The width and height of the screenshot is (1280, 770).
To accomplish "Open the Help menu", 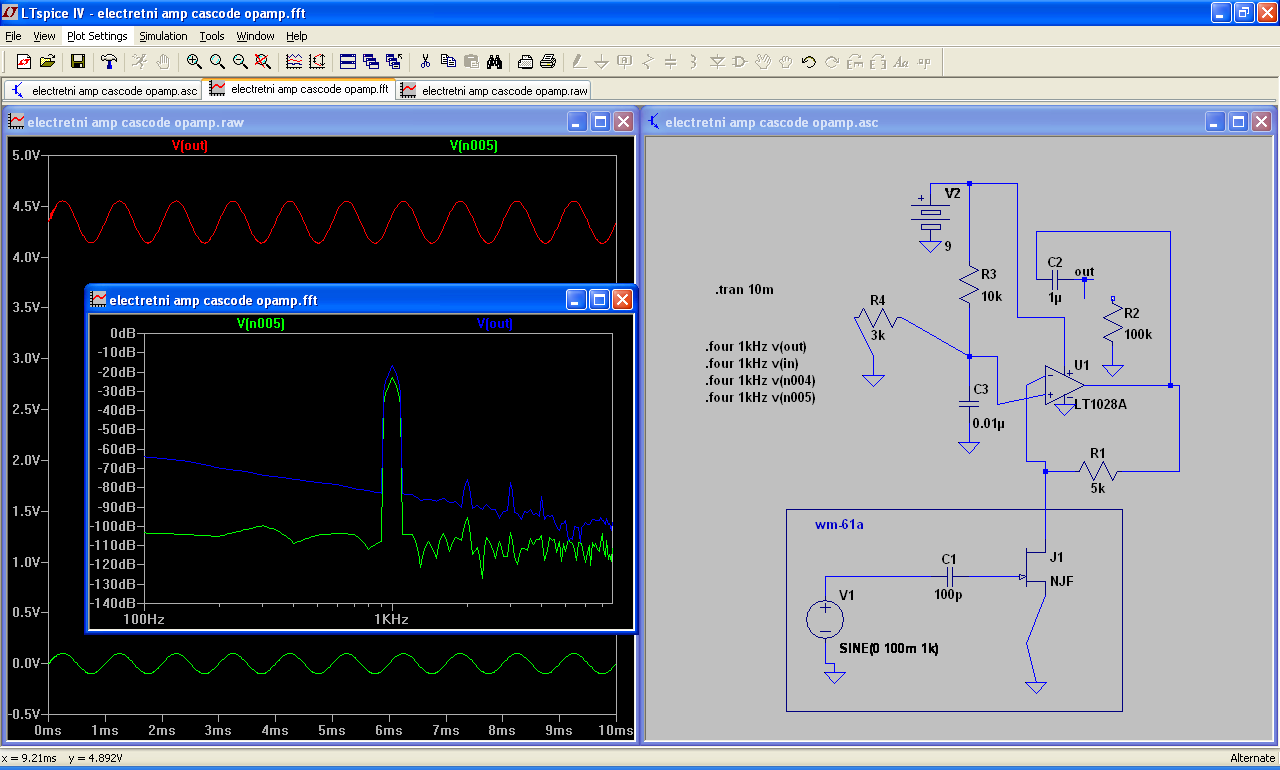I will coord(297,36).
